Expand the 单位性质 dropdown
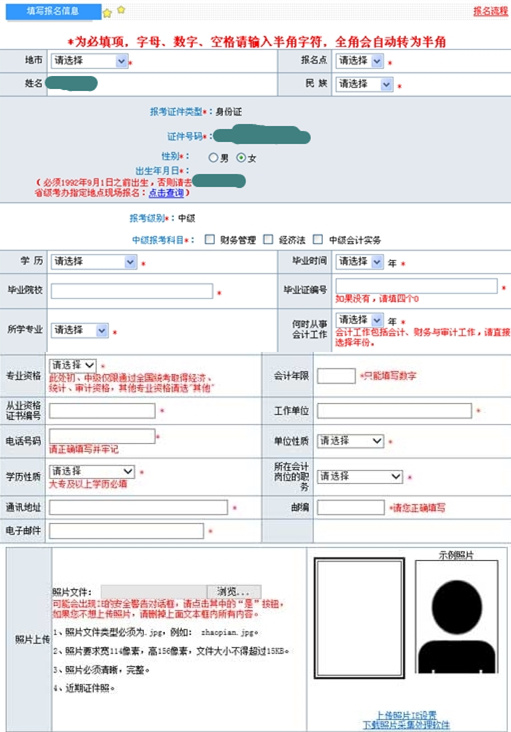The width and height of the screenshot is (511, 732). click(350, 441)
